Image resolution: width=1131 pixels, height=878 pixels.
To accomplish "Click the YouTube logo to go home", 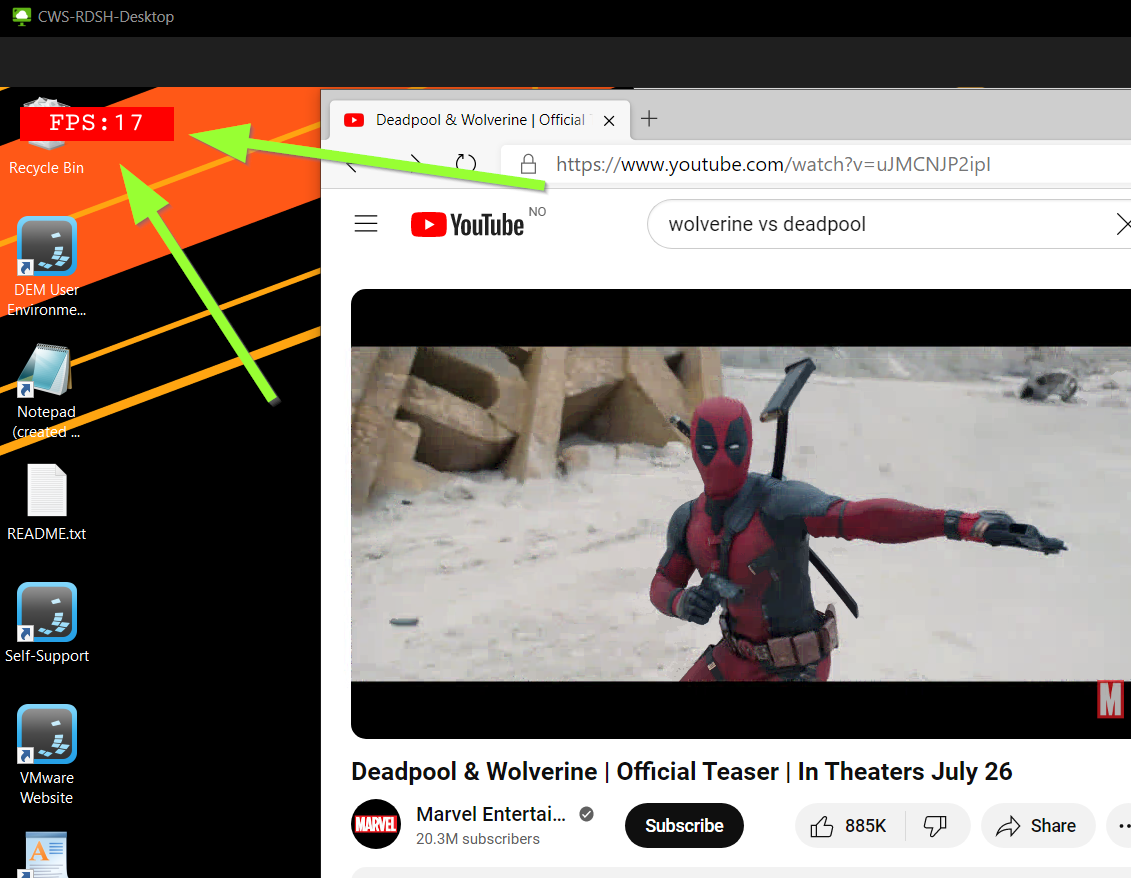I will (x=467, y=225).
